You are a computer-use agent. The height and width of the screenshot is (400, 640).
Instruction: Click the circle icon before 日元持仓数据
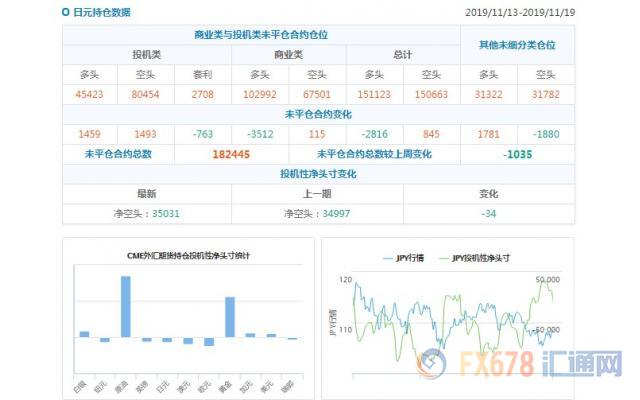coord(65,12)
